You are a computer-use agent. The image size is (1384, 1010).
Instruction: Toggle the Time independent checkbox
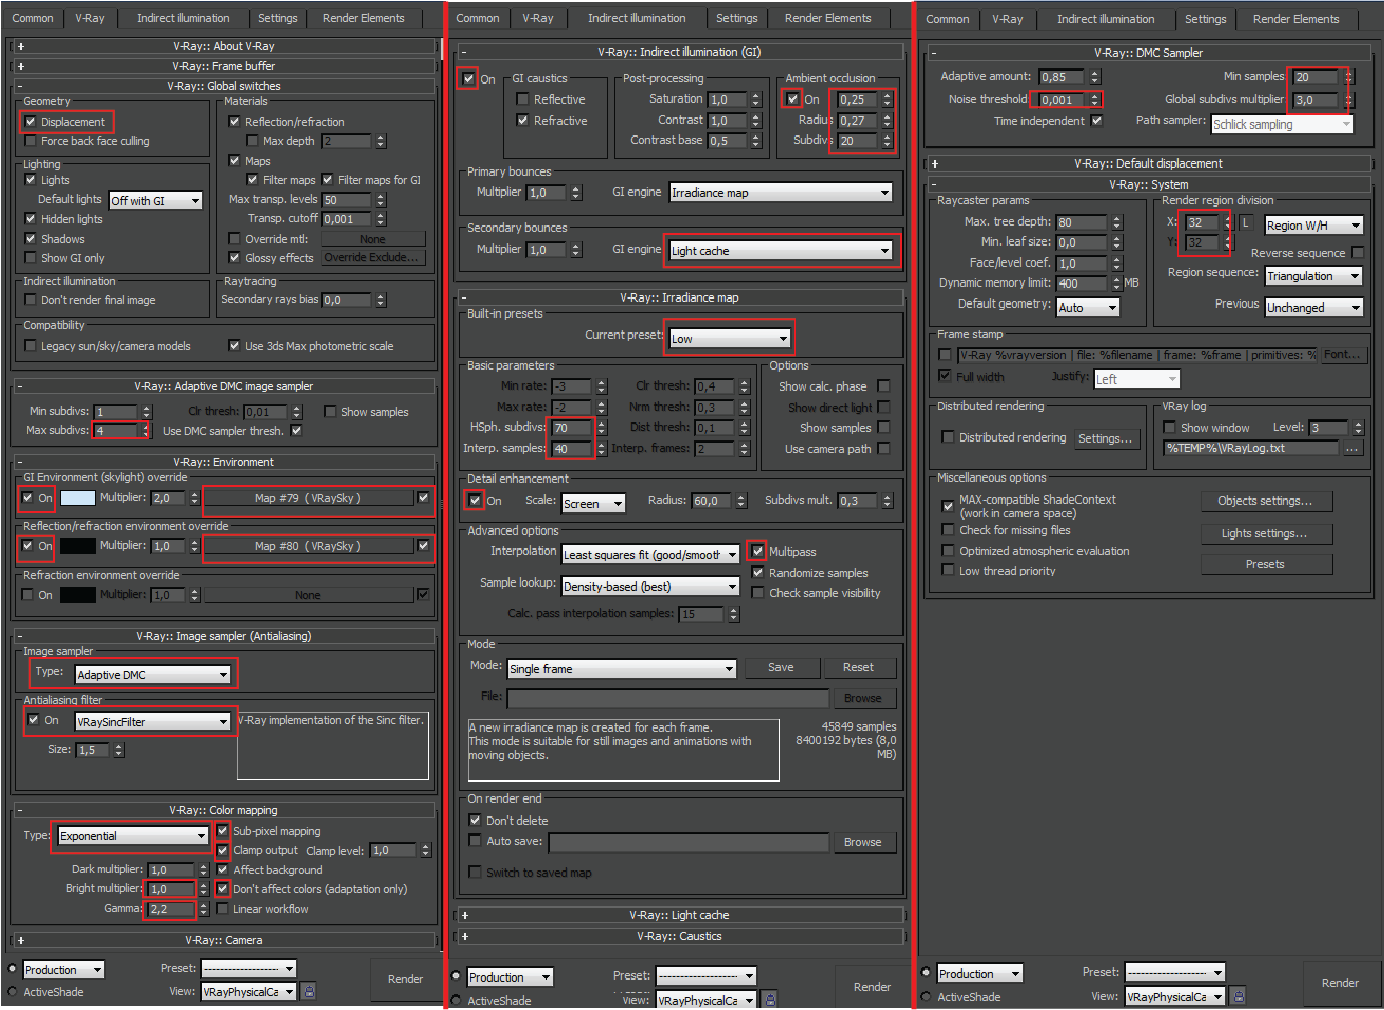(x=1097, y=120)
